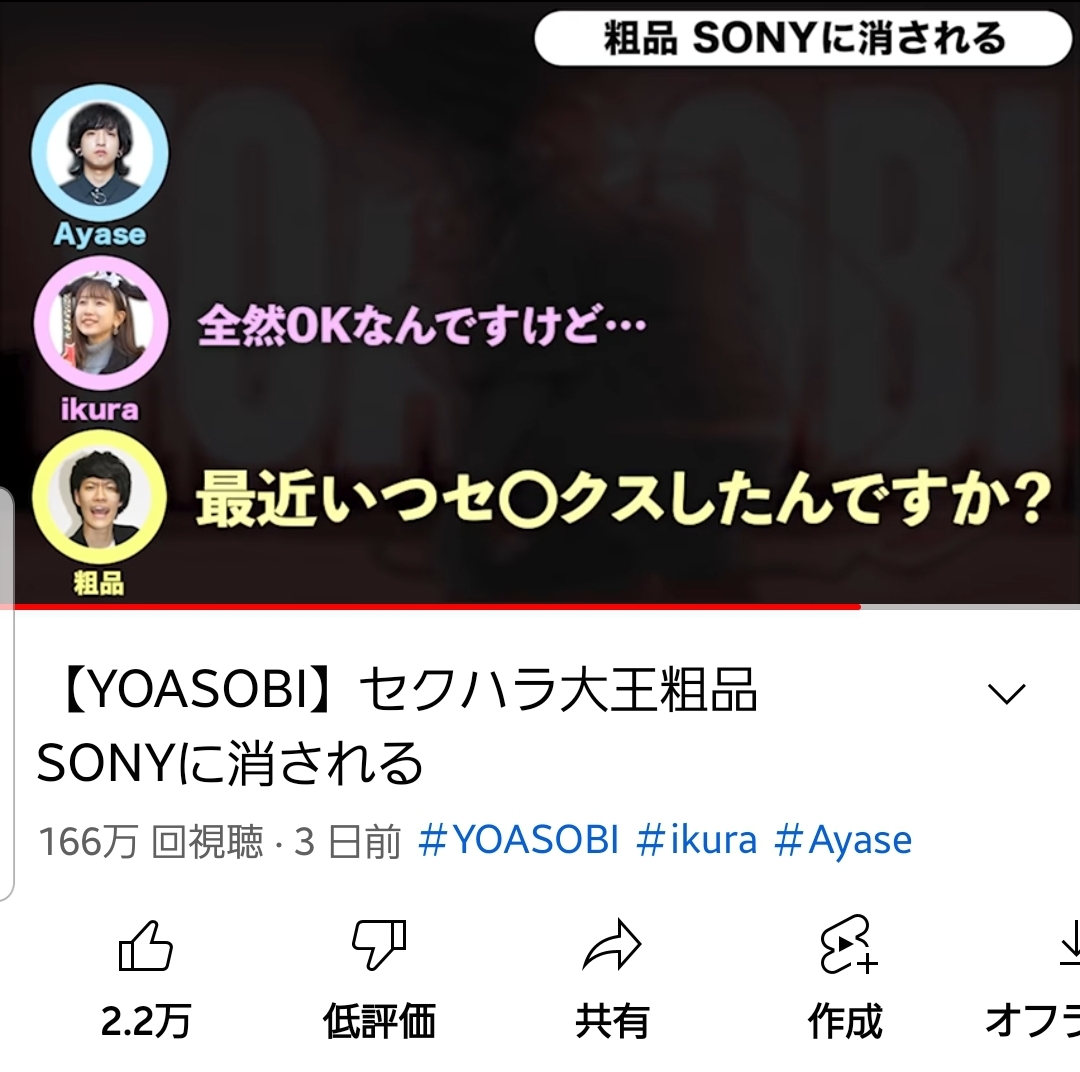Open the #Ayase hashtag link
1080x1072 pixels.
coord(843,840)
